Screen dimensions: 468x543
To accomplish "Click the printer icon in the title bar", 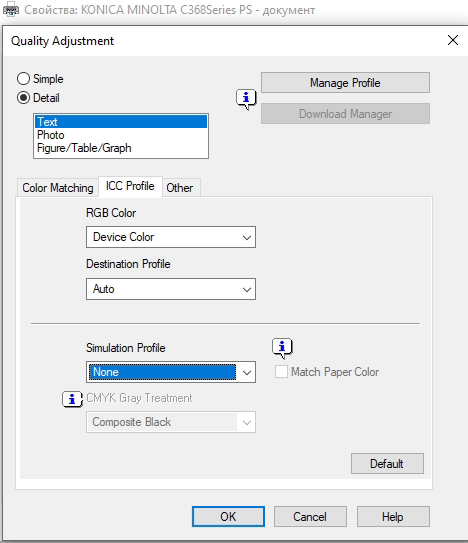I will pyautogui.click(x=11, y=9).
